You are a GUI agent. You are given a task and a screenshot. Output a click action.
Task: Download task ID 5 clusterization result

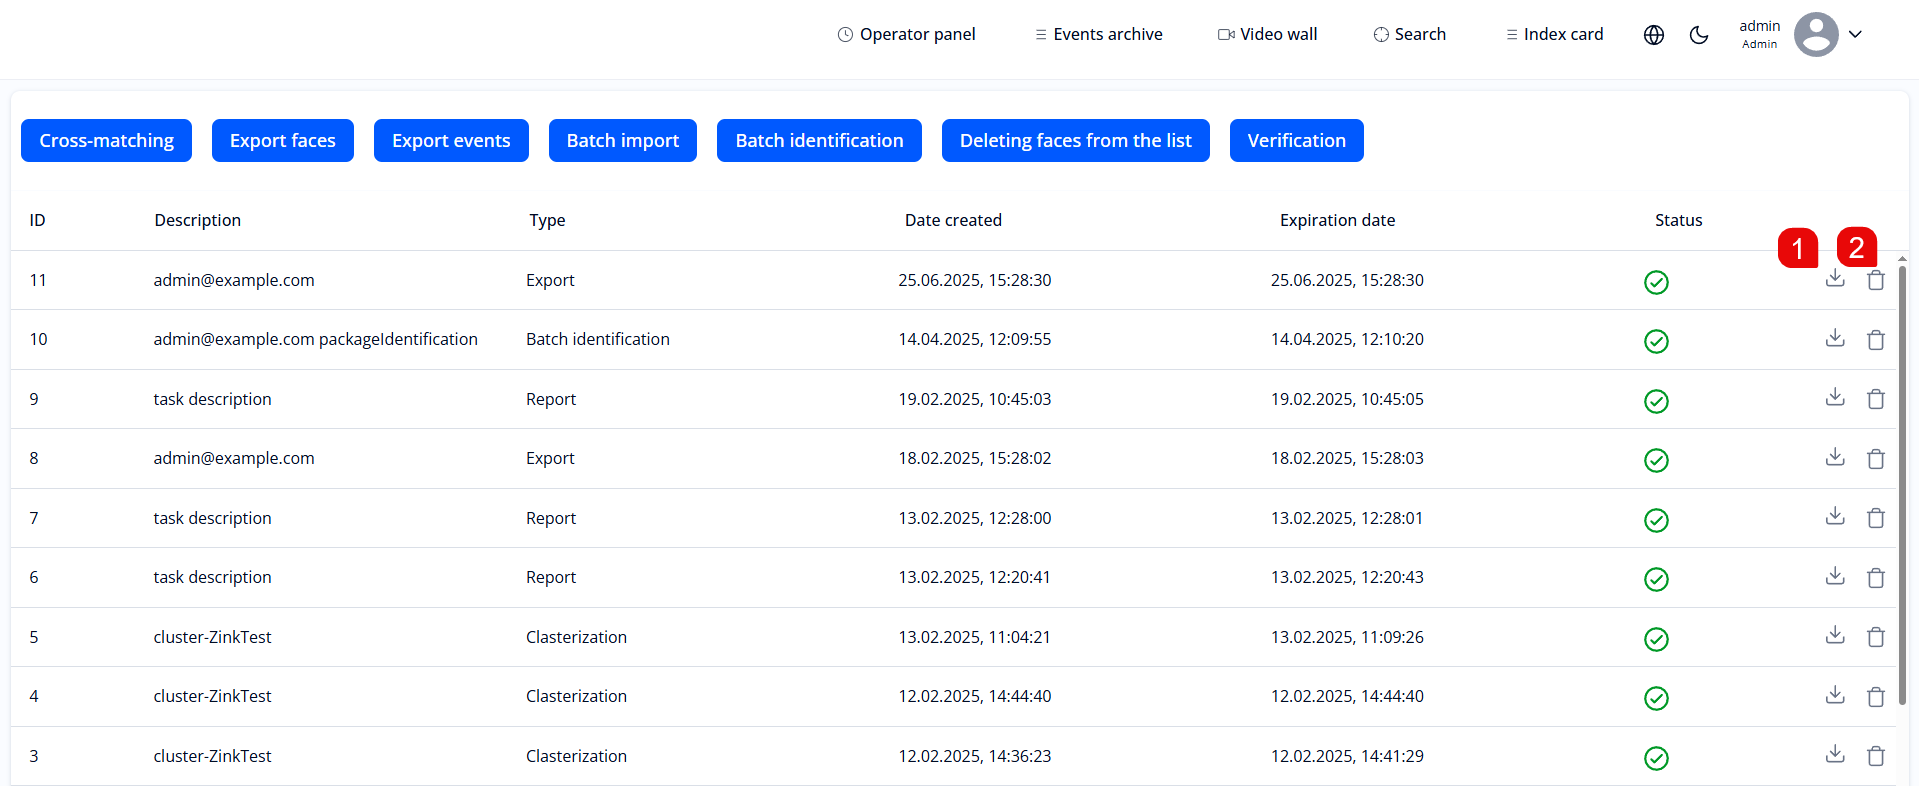pyautogui.click(x=1834, y=636)
